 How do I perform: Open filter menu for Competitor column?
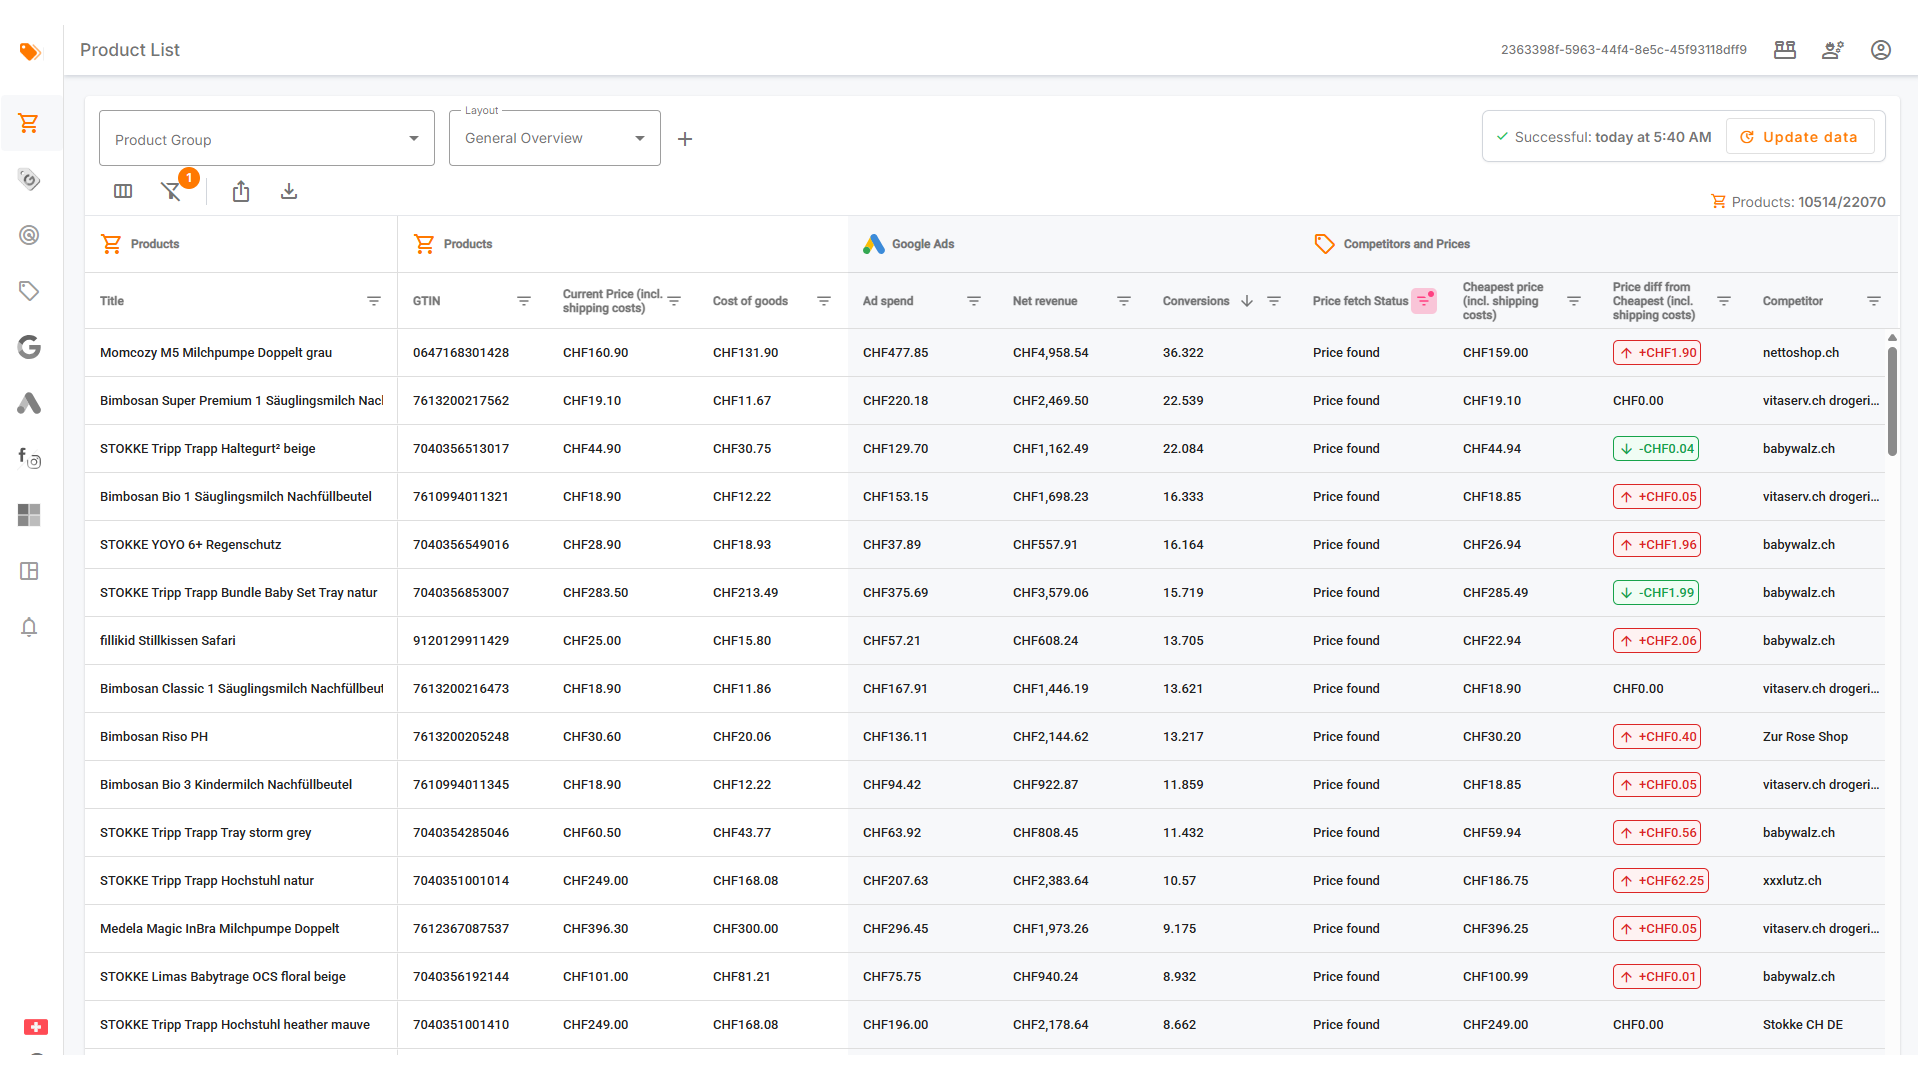tap(1874, 301)
